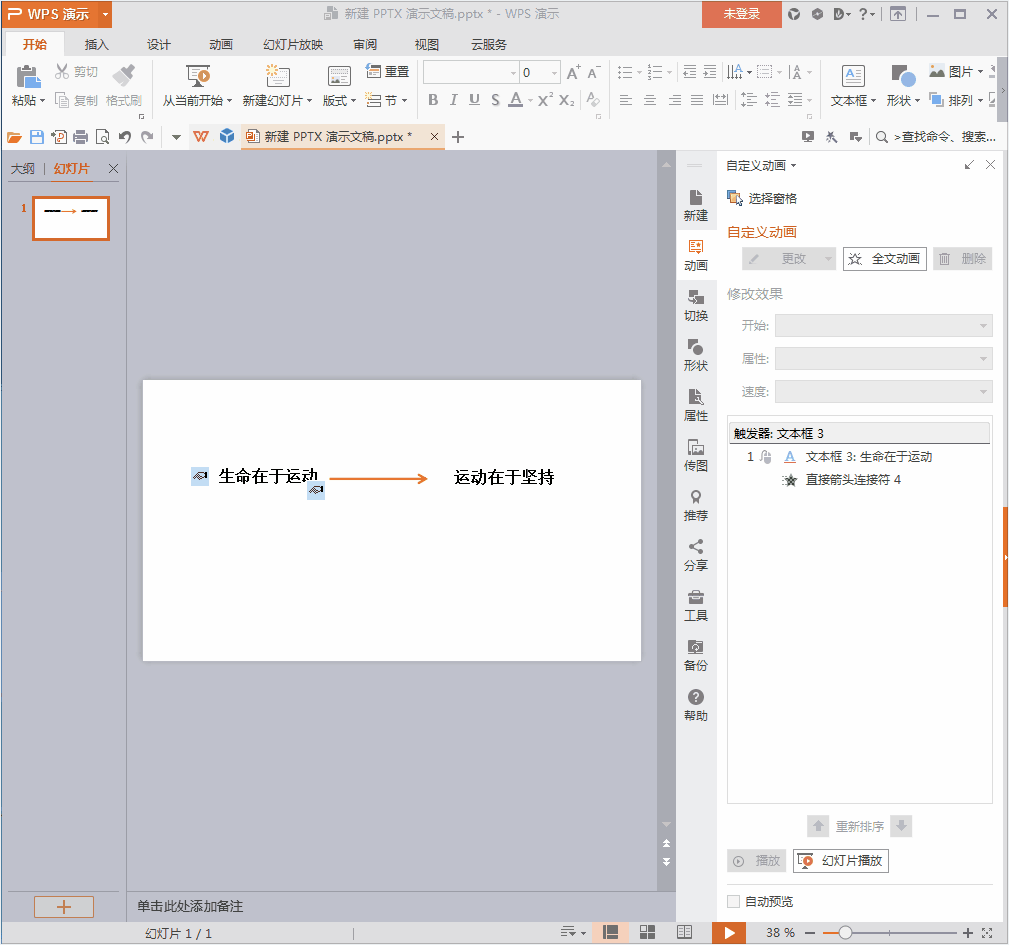
Task: Open the 视图 ribbon tab
Action: pyautogui.click(x=427, y=44)
